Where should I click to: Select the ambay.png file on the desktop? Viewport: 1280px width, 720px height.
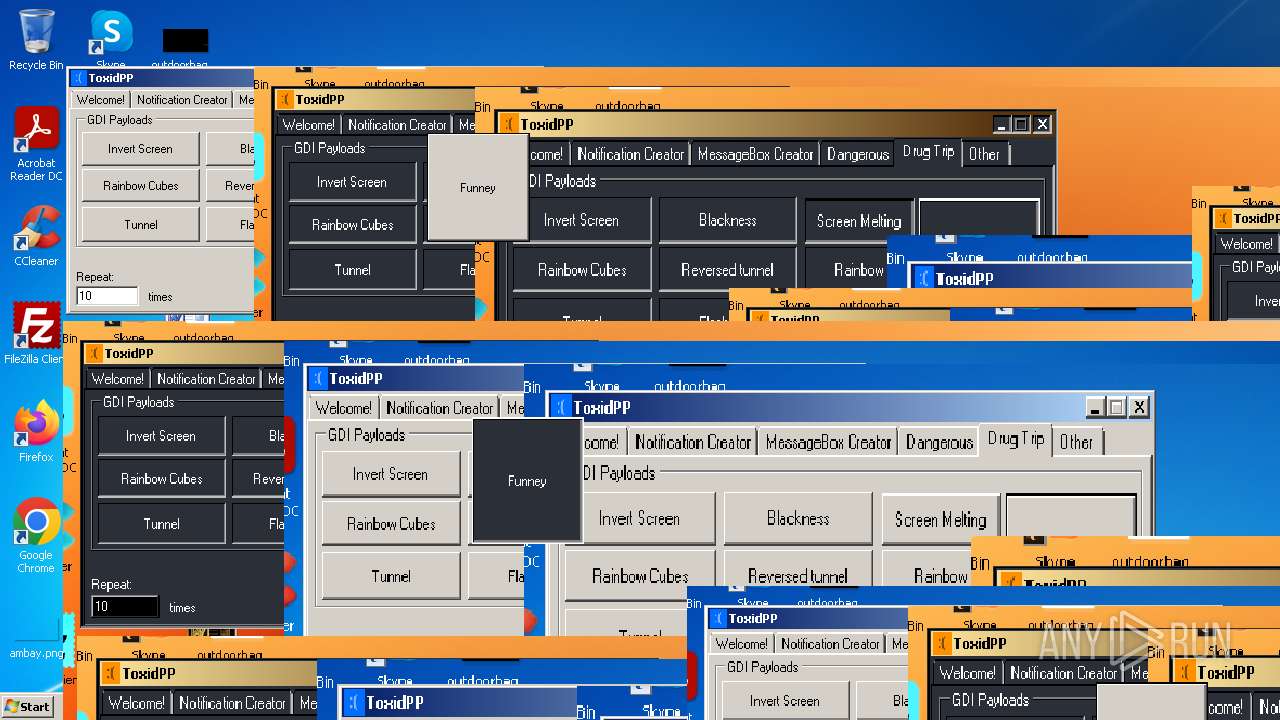point(36,652)
